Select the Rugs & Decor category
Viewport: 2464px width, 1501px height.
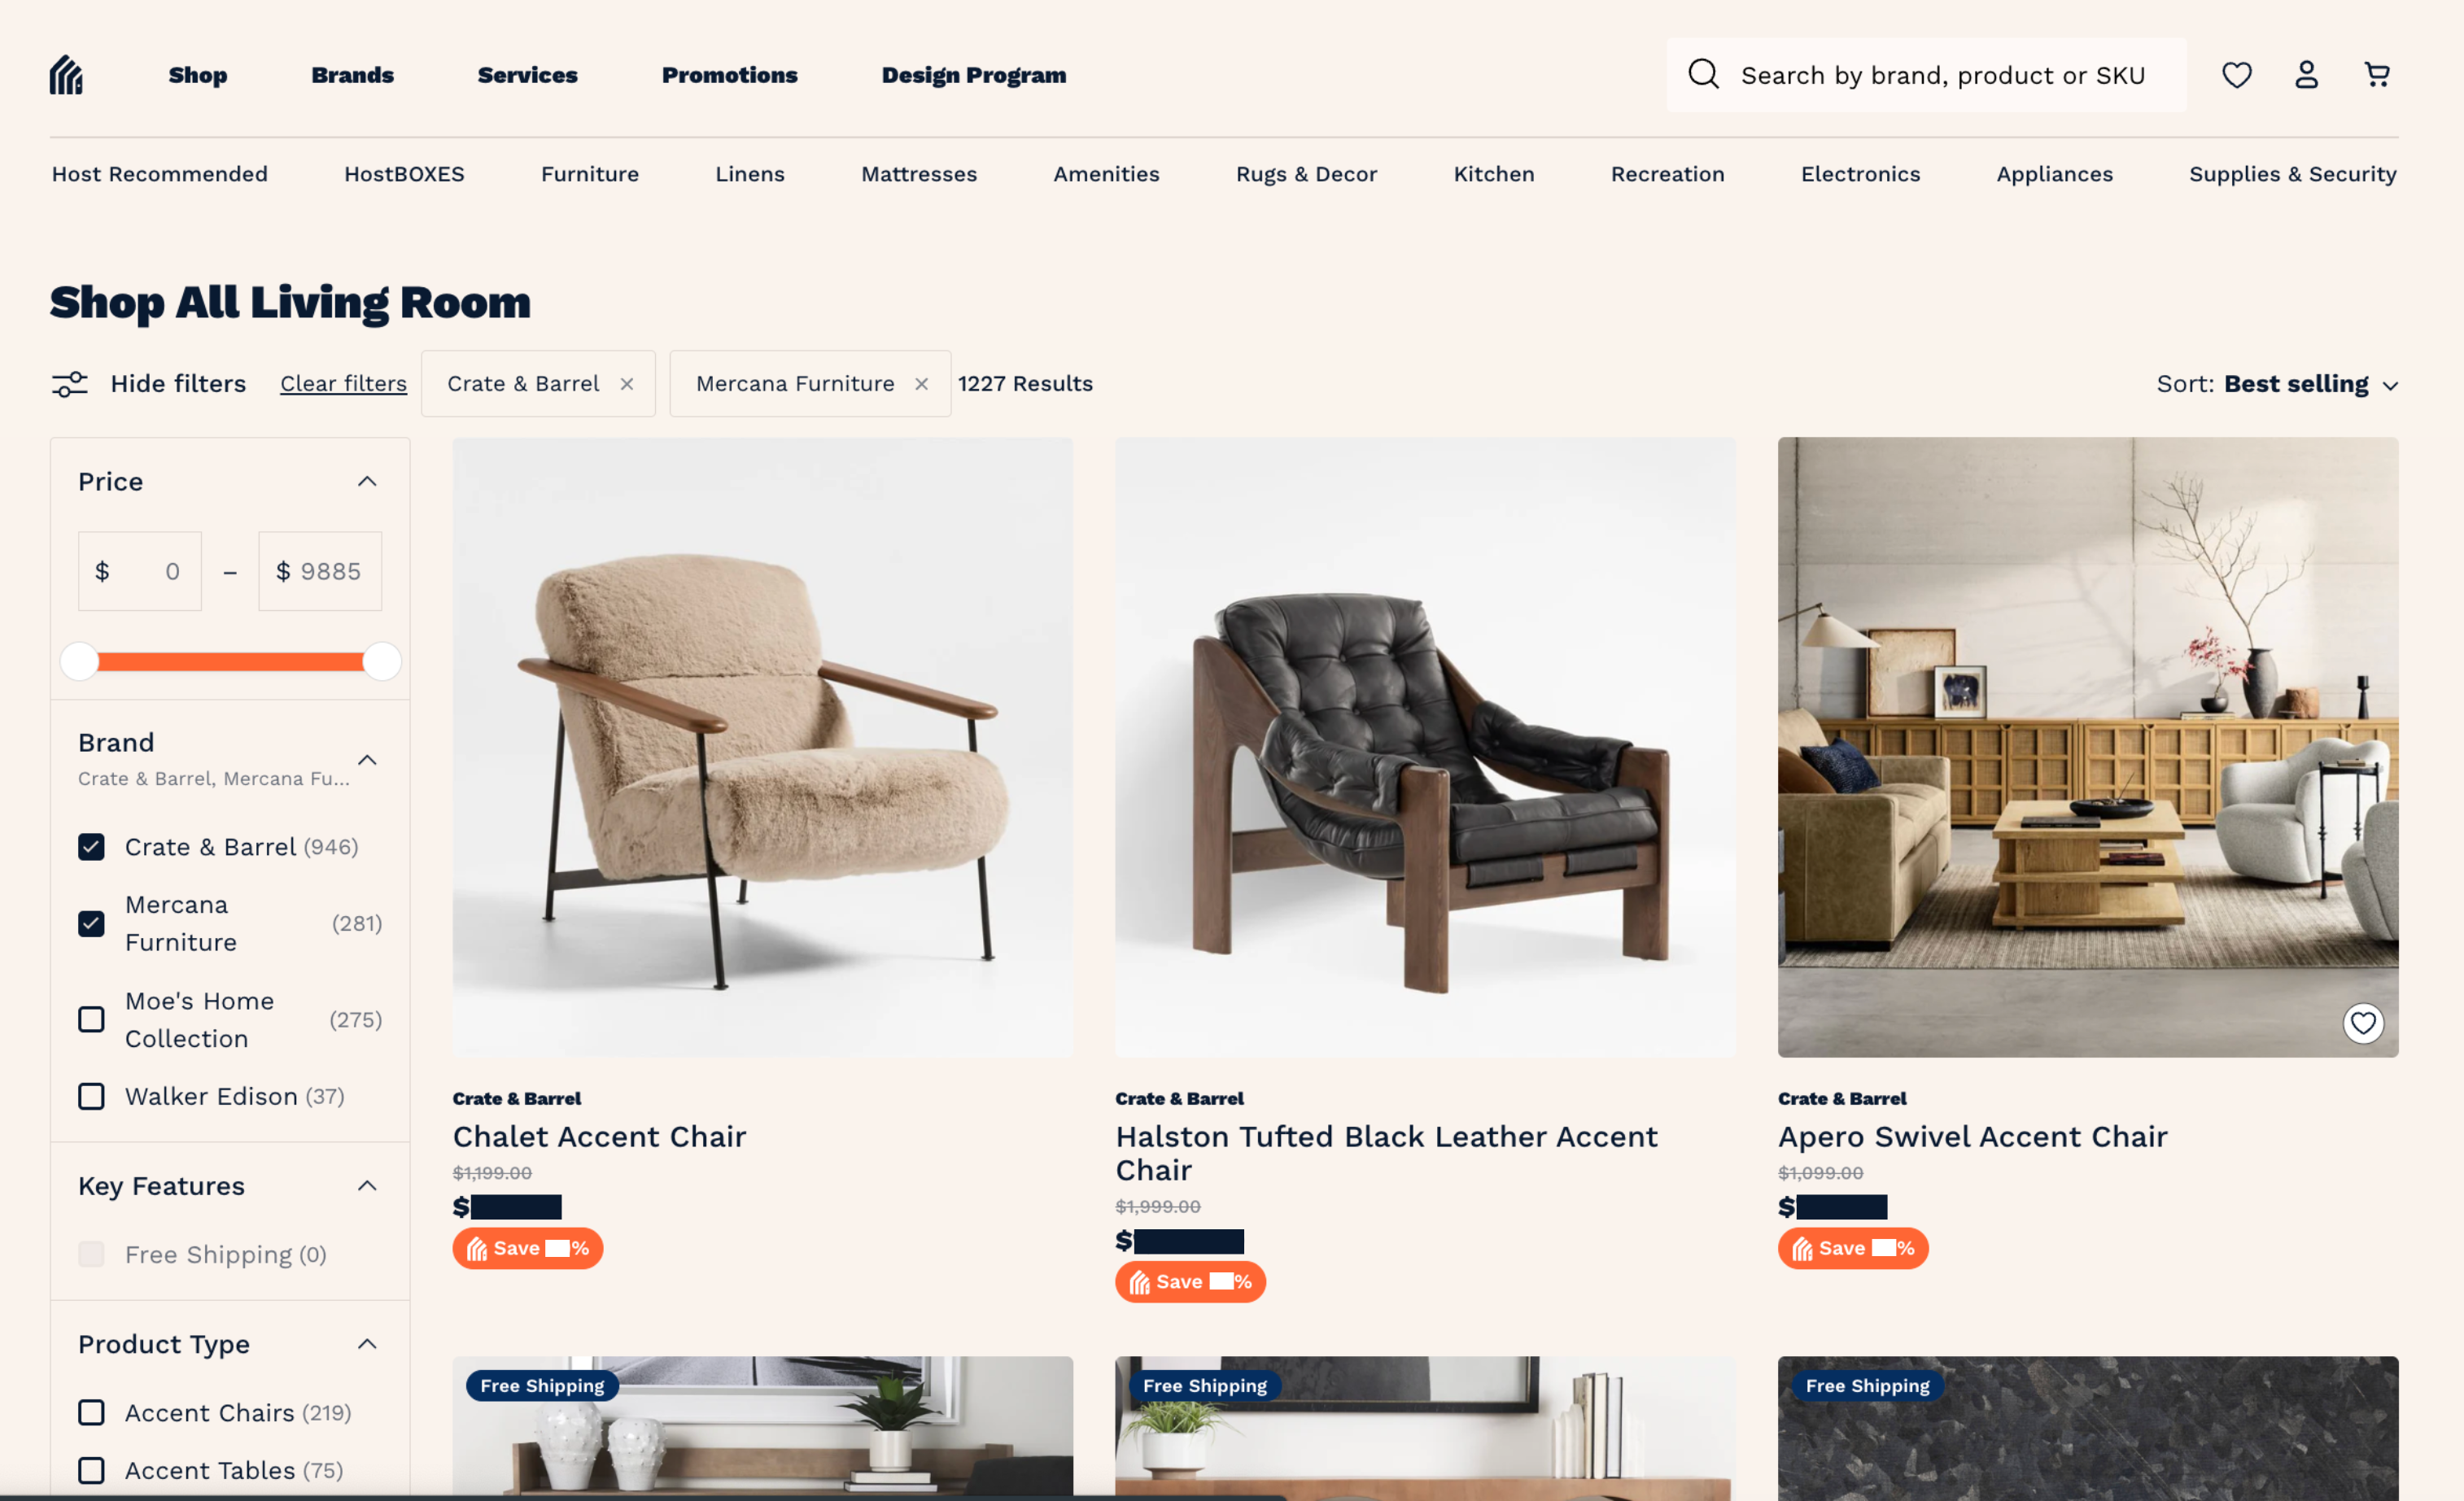[1305, 174]
